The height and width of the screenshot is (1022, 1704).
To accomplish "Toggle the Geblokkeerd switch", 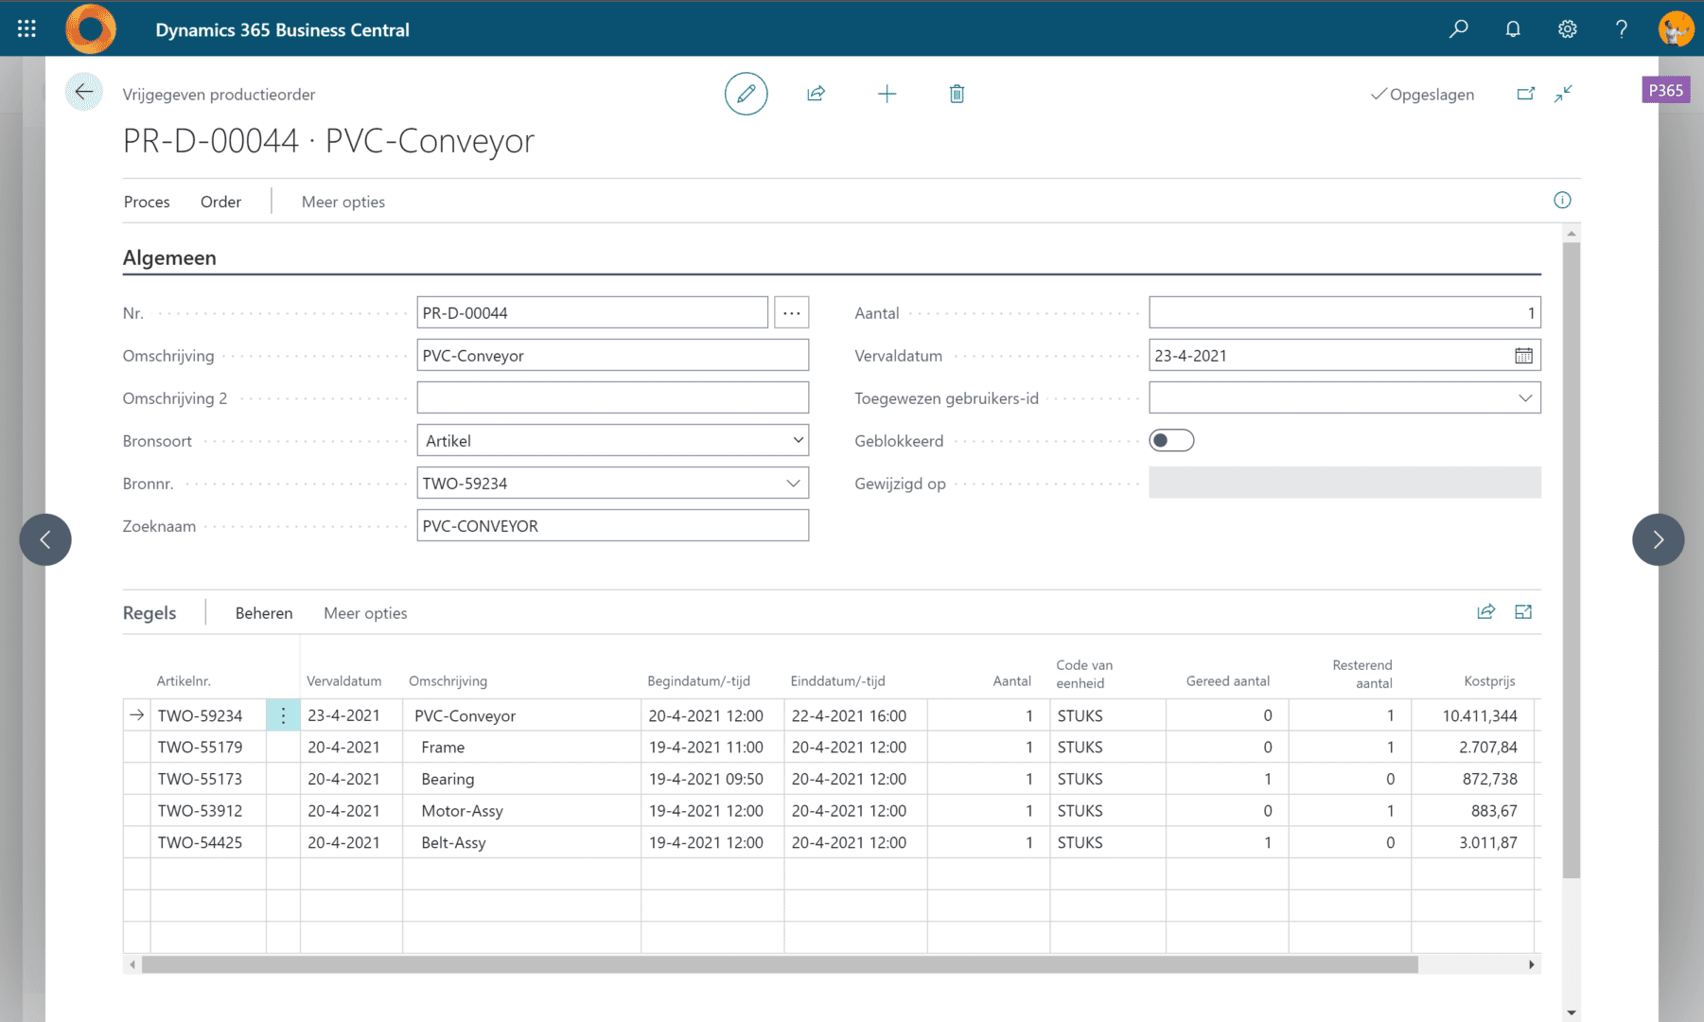I will 1171,441.
